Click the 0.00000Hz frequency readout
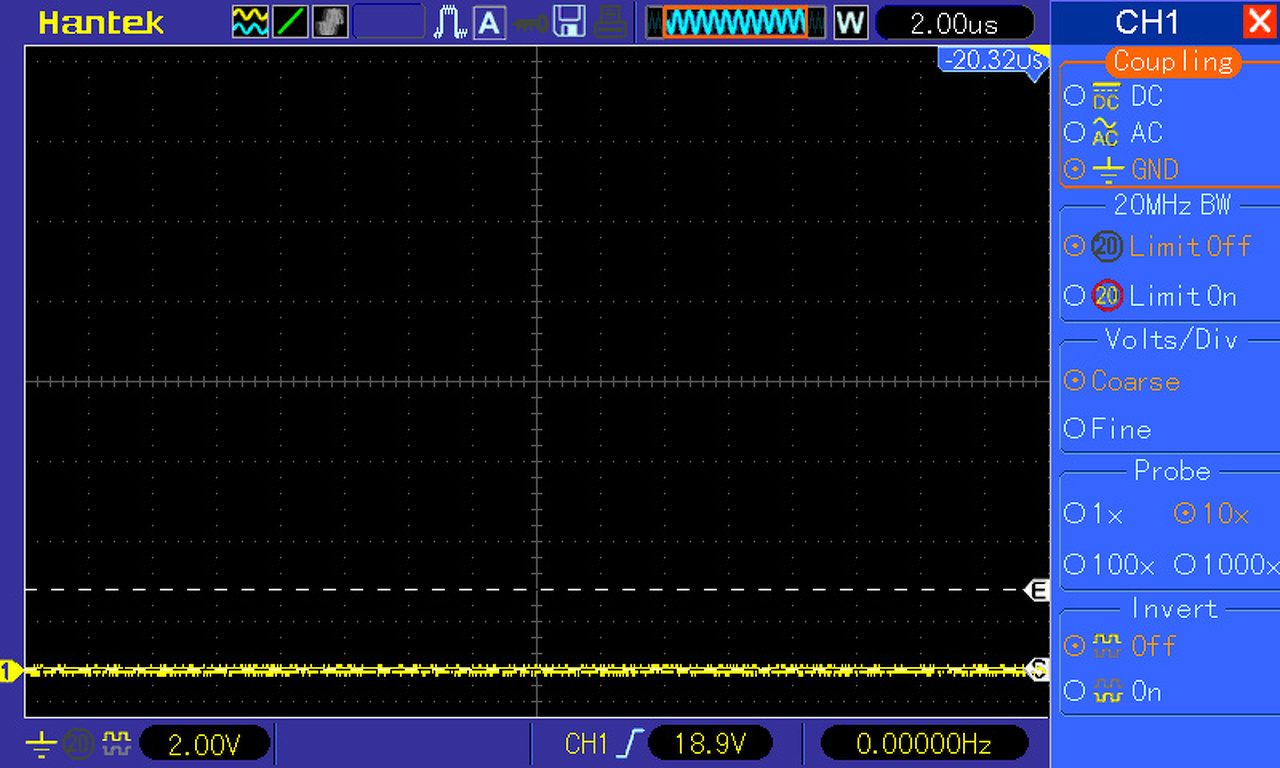 [x=924, y=743]
